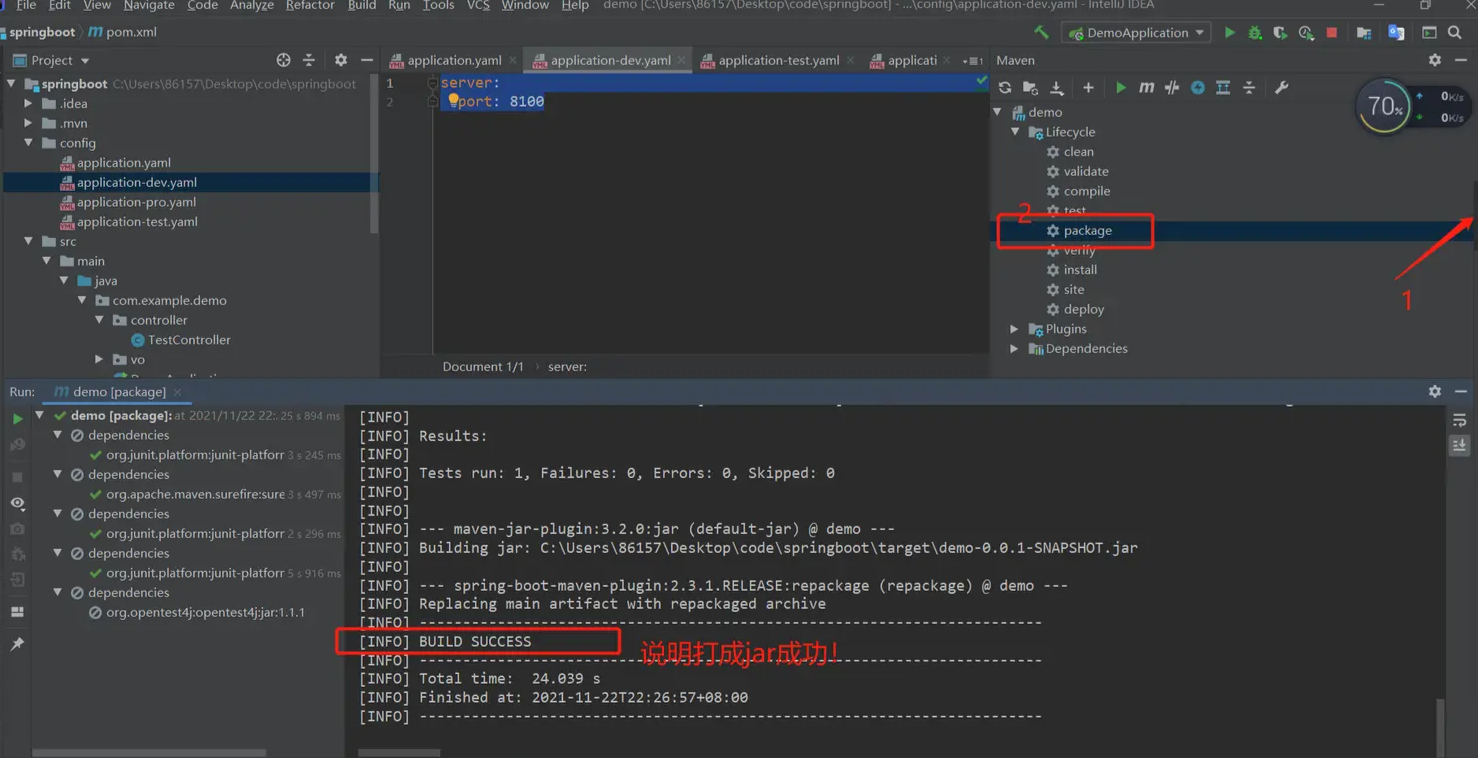Show Maven dependencies diagram icon
1478x758 pixels.
(1223, 88)
